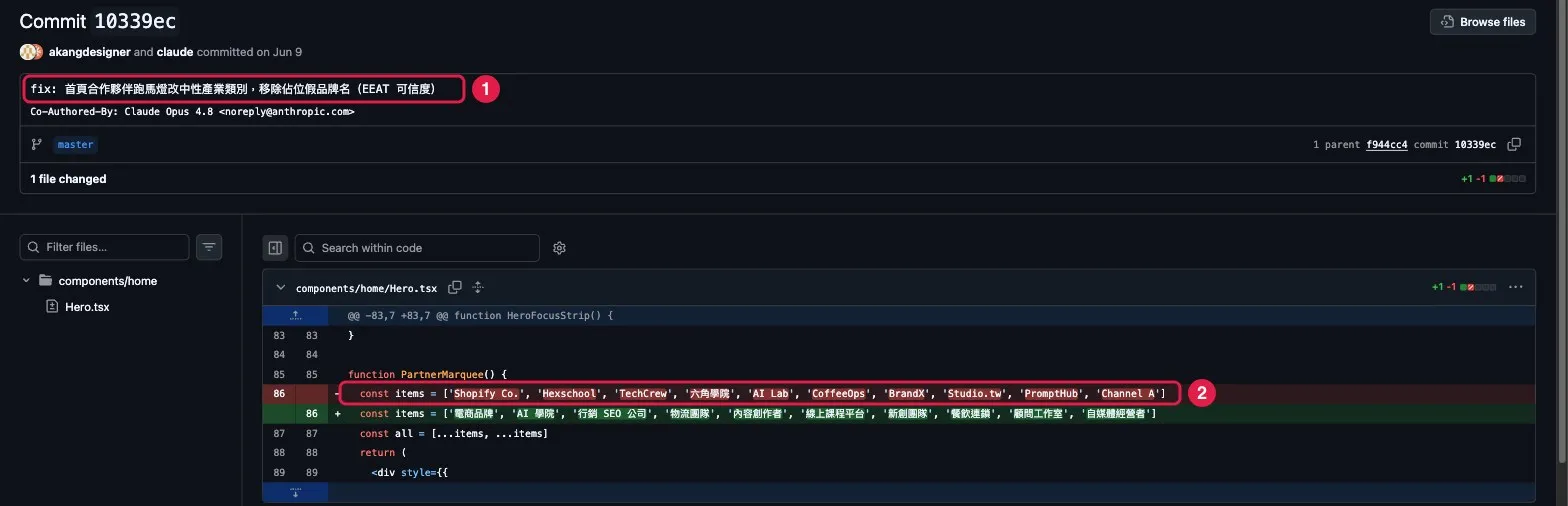Screen dimensions: 1568x506
Task: Click the diff file icon beside Hero.tsx
Action: click(52, 307)
